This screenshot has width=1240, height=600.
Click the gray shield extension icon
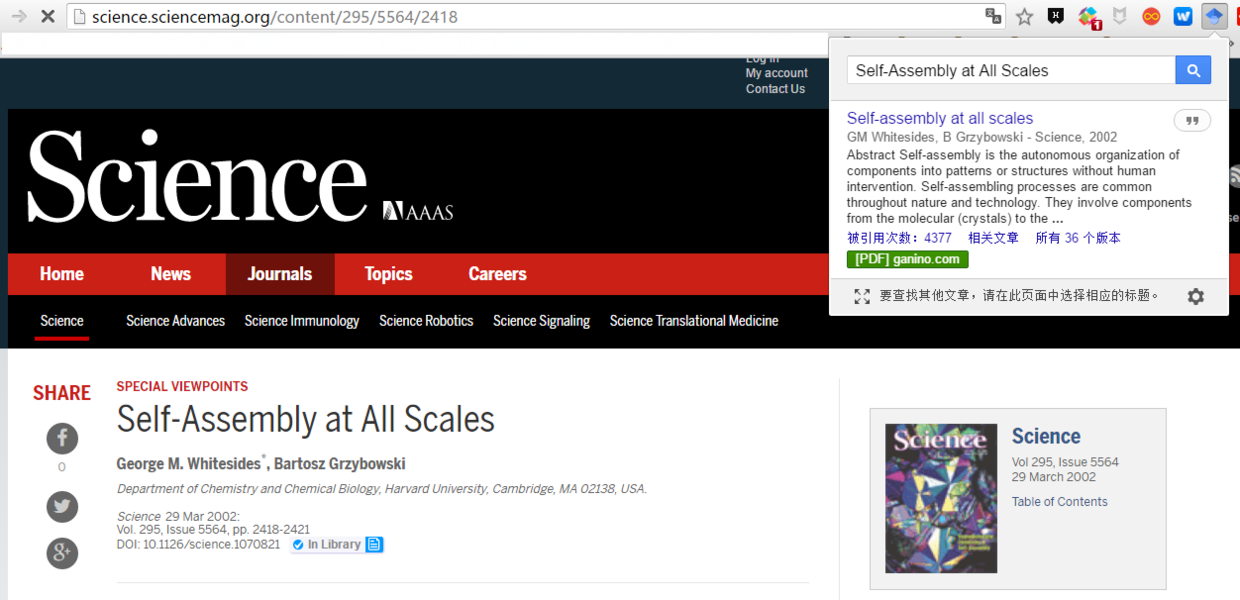tap(1120, 16)
